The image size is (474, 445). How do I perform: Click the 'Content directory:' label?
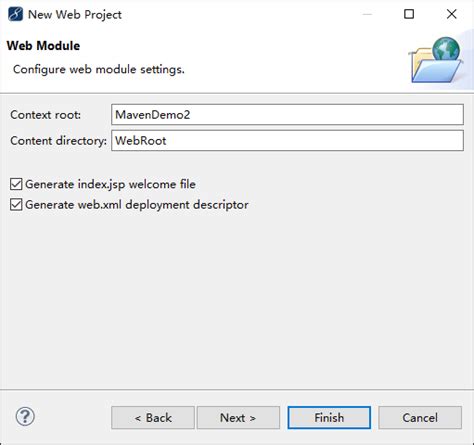coord(58,141)
